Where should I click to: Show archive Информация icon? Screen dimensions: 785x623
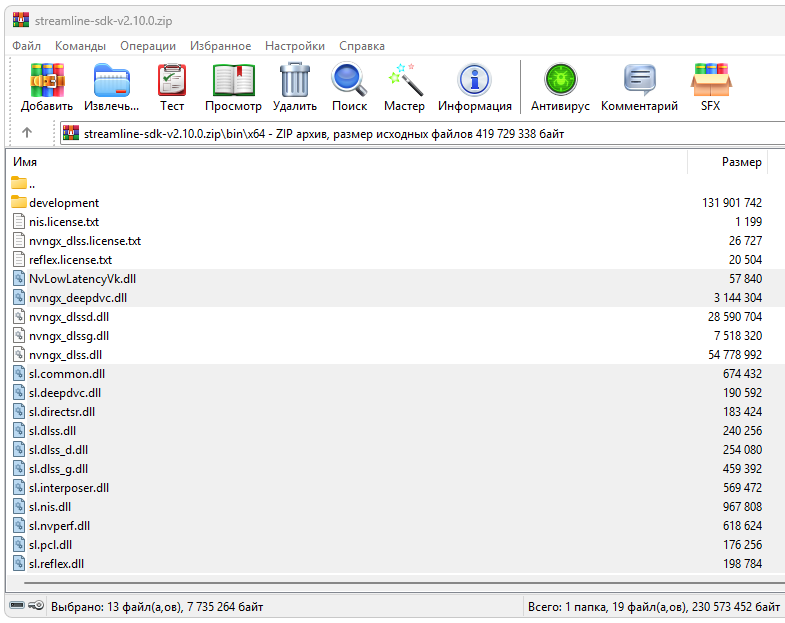click(474, 80)
